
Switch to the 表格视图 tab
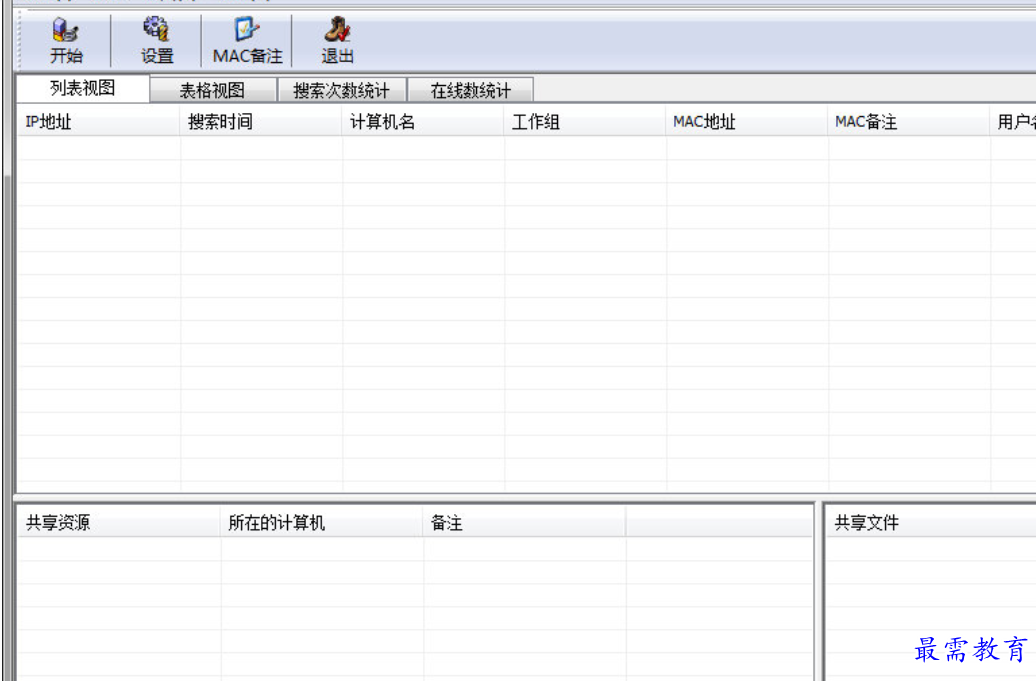tap(212, 90)
